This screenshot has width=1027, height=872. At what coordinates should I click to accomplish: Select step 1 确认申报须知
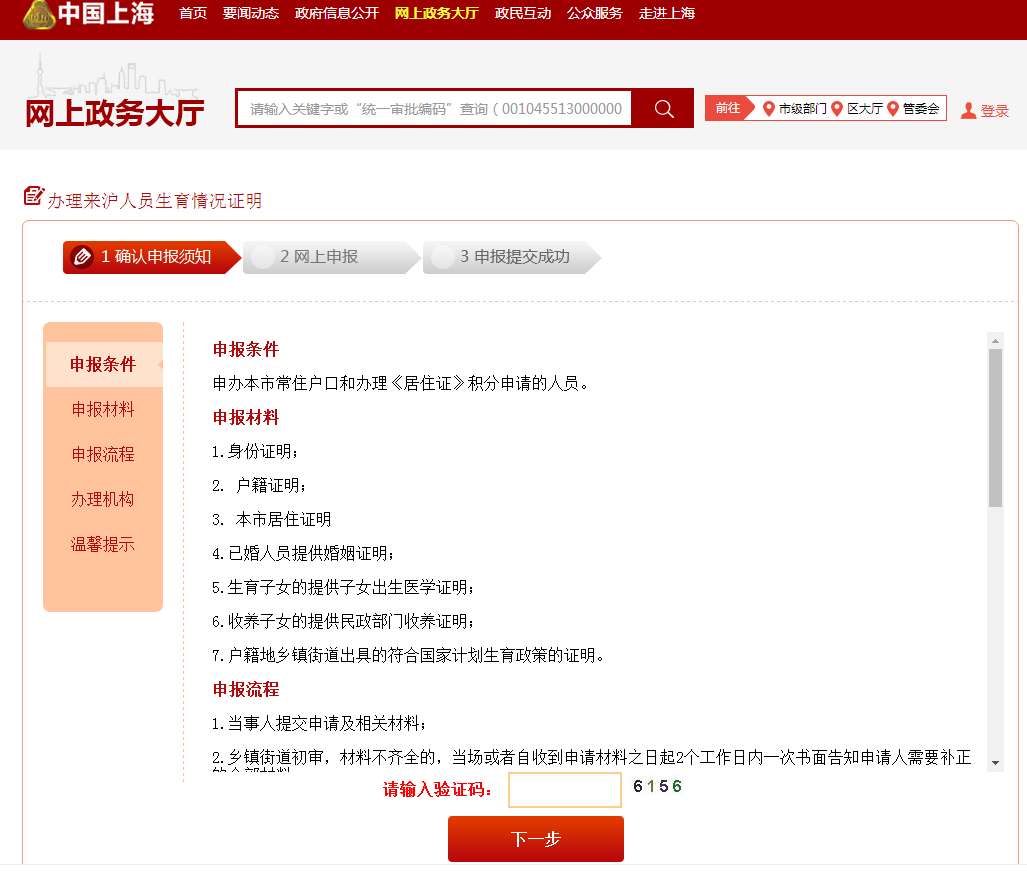coord(152,257)
